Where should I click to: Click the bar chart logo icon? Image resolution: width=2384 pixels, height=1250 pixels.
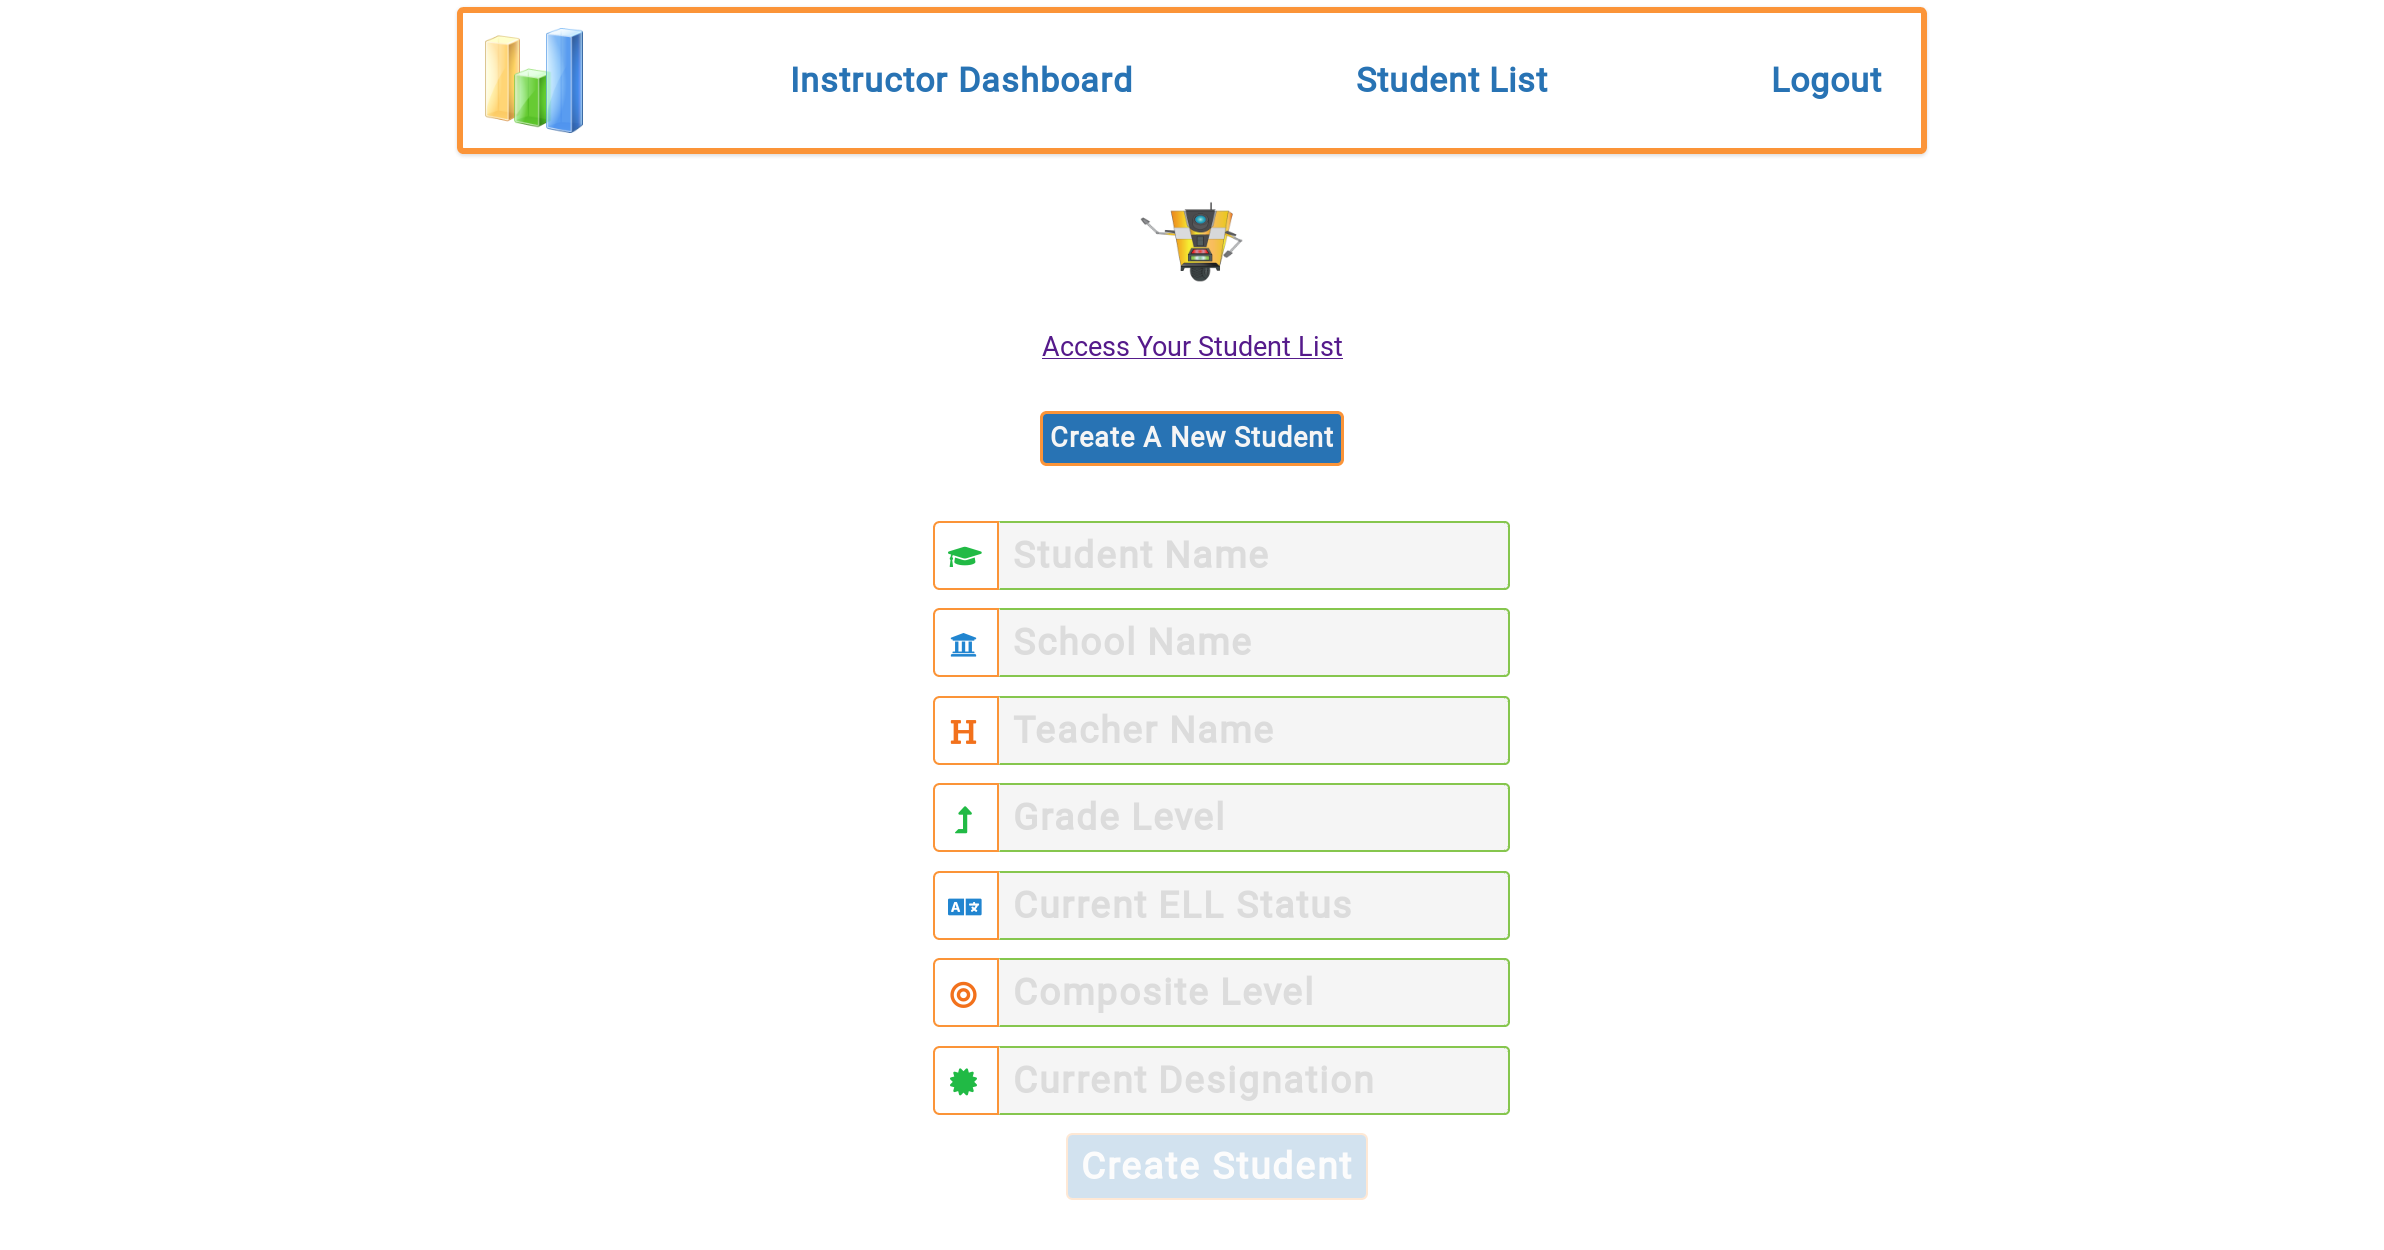click(534, 80)
